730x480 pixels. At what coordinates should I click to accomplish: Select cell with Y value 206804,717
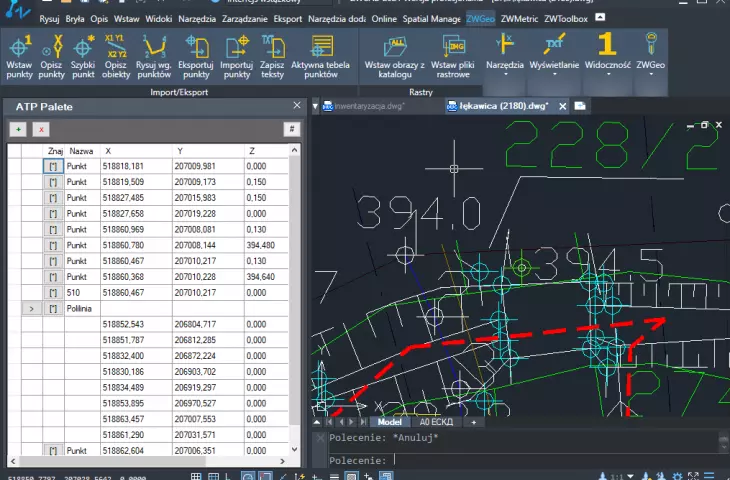pyautogui.click(x=208, y=324)
